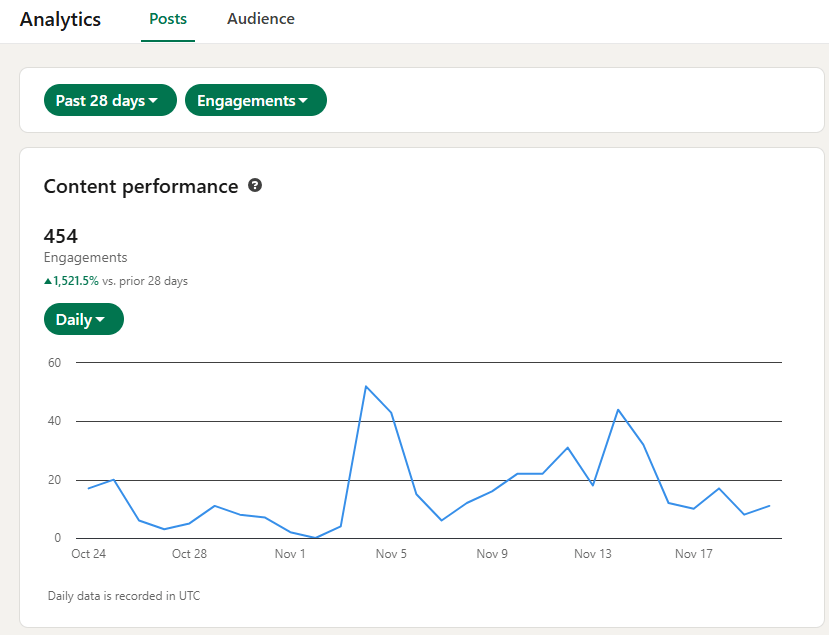
Task: Click the Nov 5 x-axis label
Action: click(391, 554)
